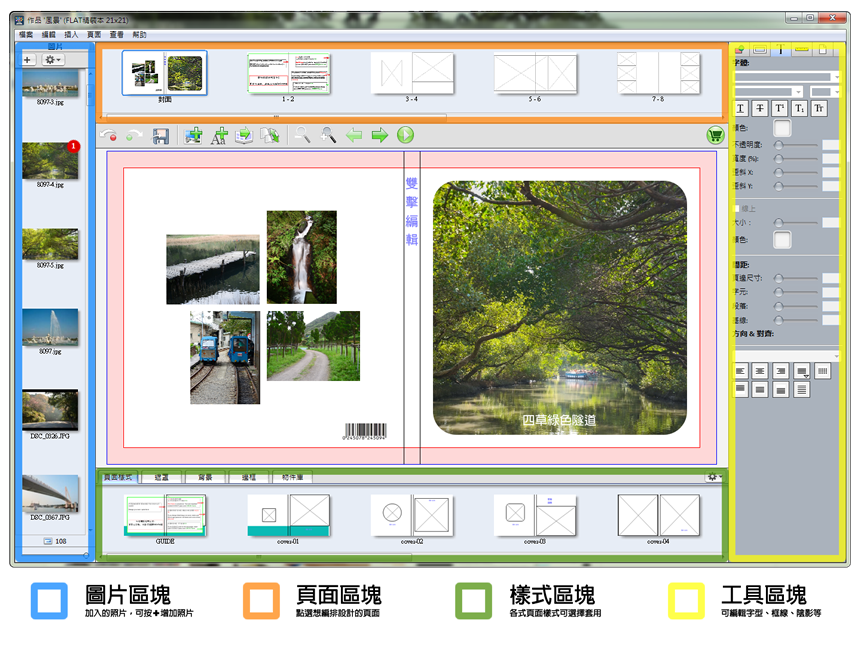Select the 頁面樣式 tab in style panel
Viewport: 860px width, 646px height.
pyautogui.click(x=118, y=478)
